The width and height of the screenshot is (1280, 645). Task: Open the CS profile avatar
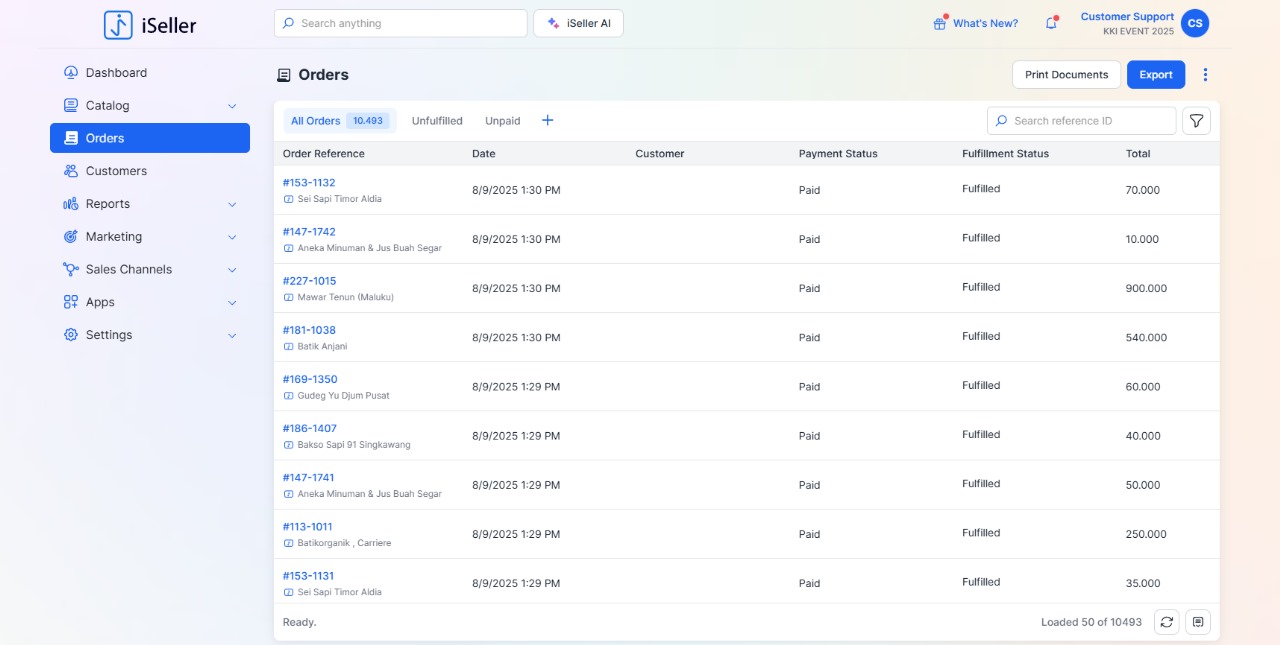coord(1194,23)
